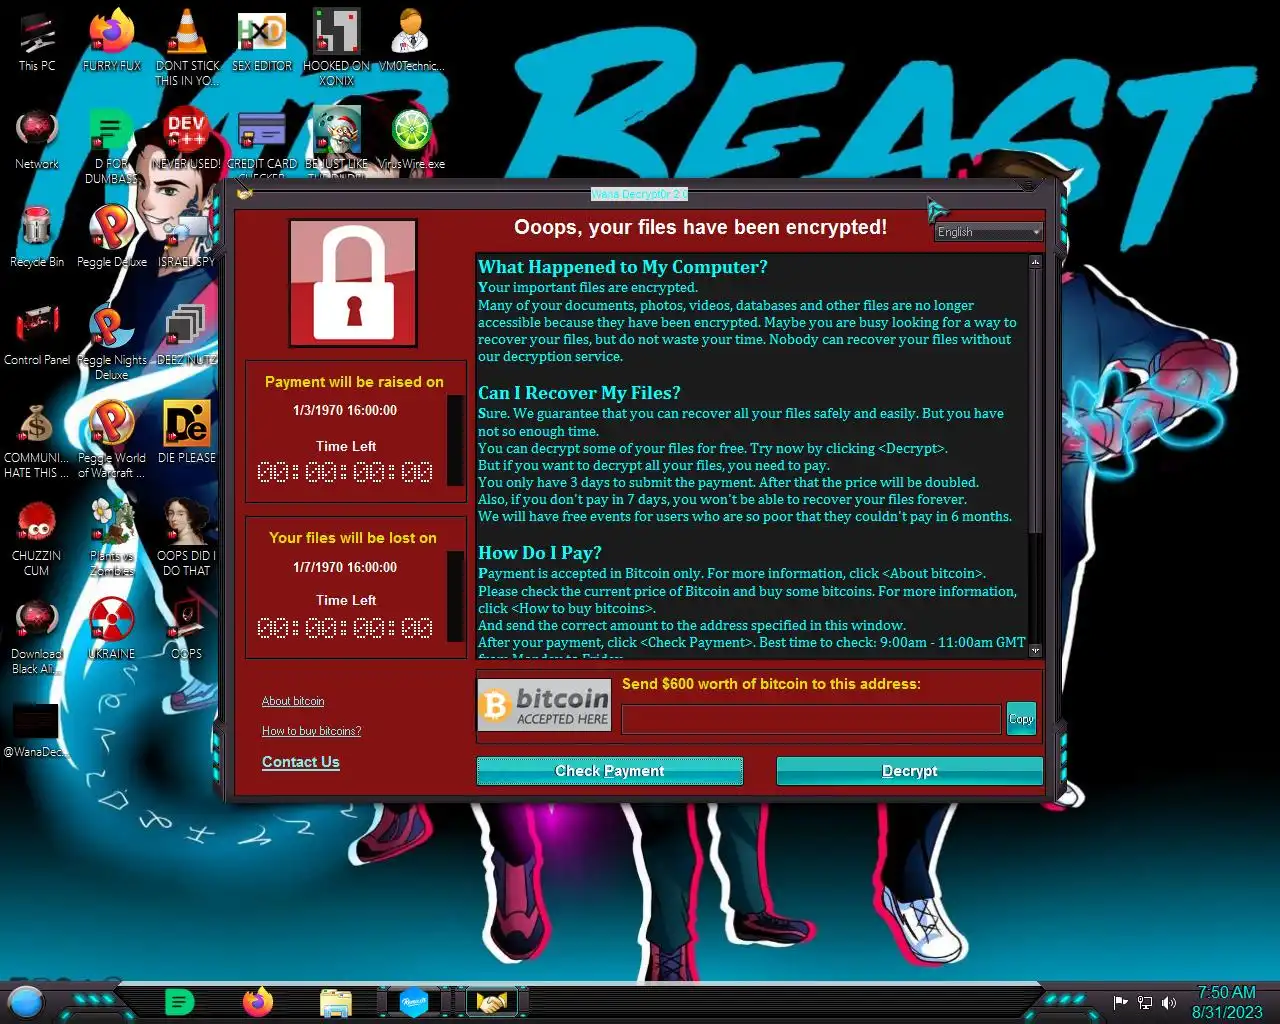Open the Start orb on taskbar
1280x1024 pixels.
26,1001
